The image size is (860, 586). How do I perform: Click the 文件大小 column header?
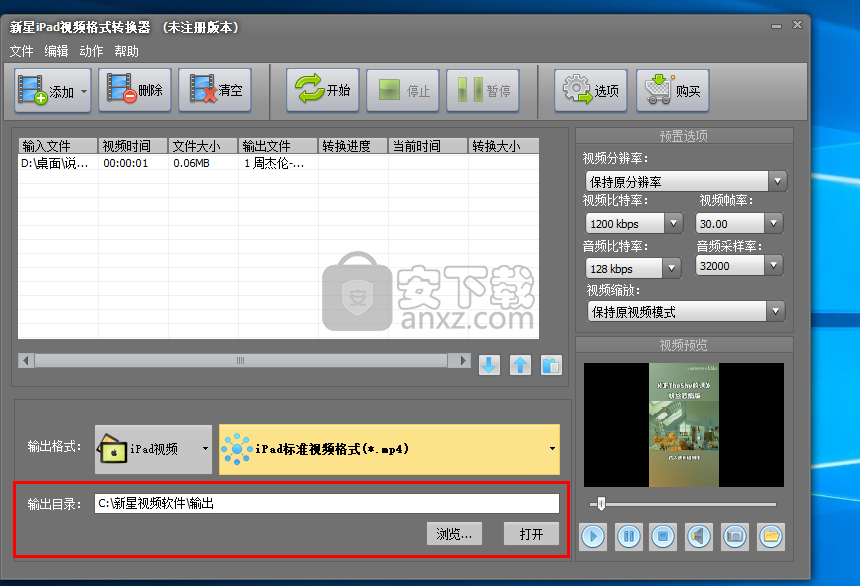pos(203,146)
